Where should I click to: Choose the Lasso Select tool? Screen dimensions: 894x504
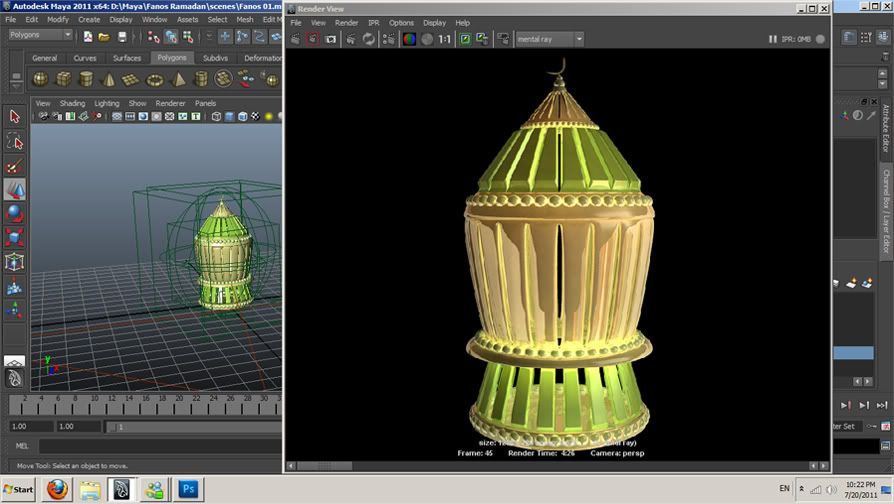click(14, 141)
